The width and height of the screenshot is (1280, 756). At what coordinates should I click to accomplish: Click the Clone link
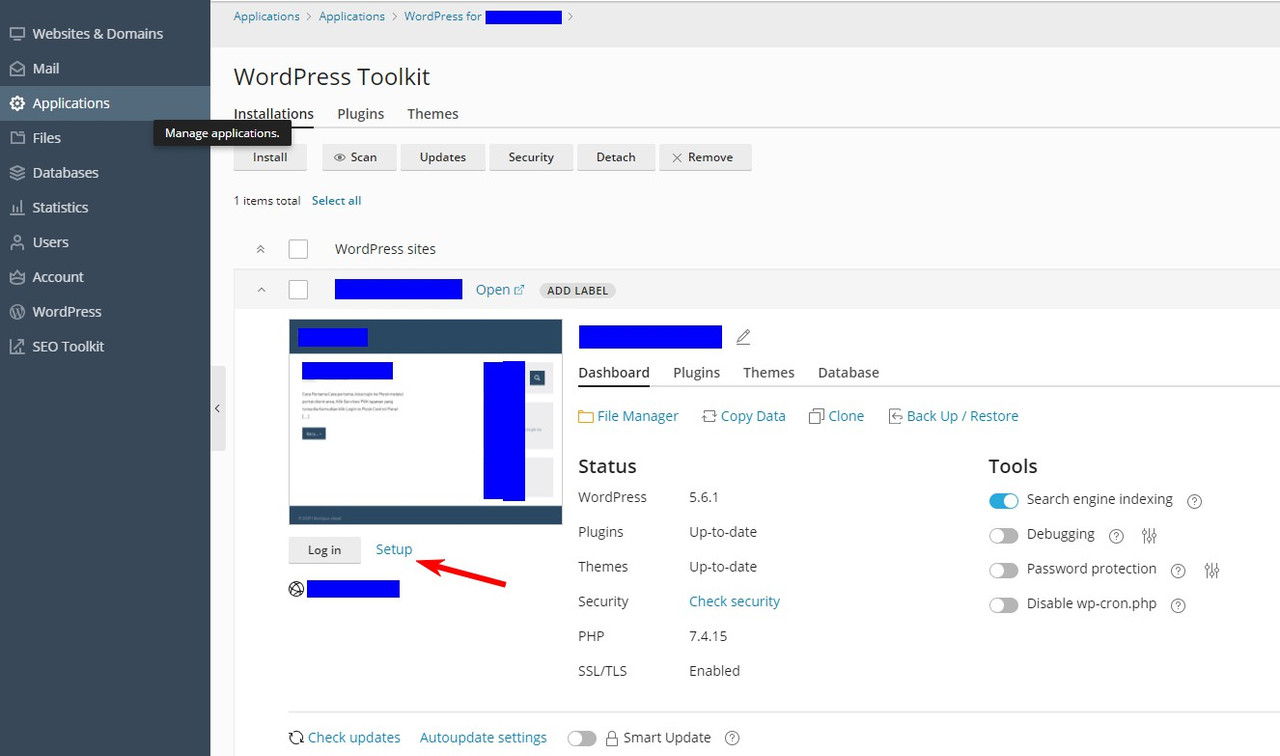point(836,416)
